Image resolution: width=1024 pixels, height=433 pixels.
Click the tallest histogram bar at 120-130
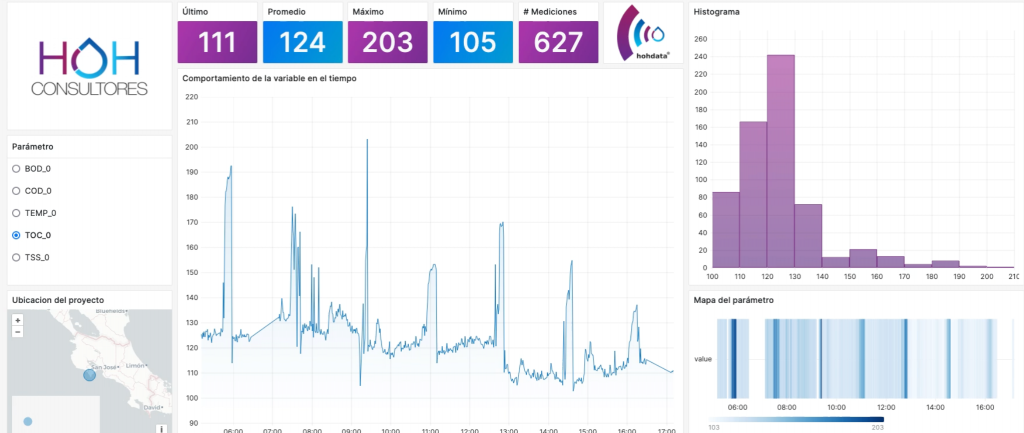[x=780, y=160]
